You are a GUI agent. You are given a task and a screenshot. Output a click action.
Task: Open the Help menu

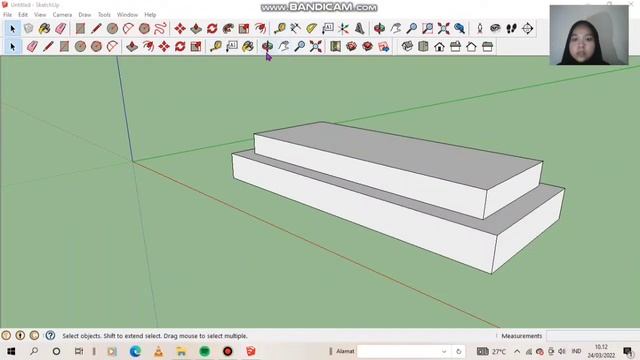tap(150, 15)
